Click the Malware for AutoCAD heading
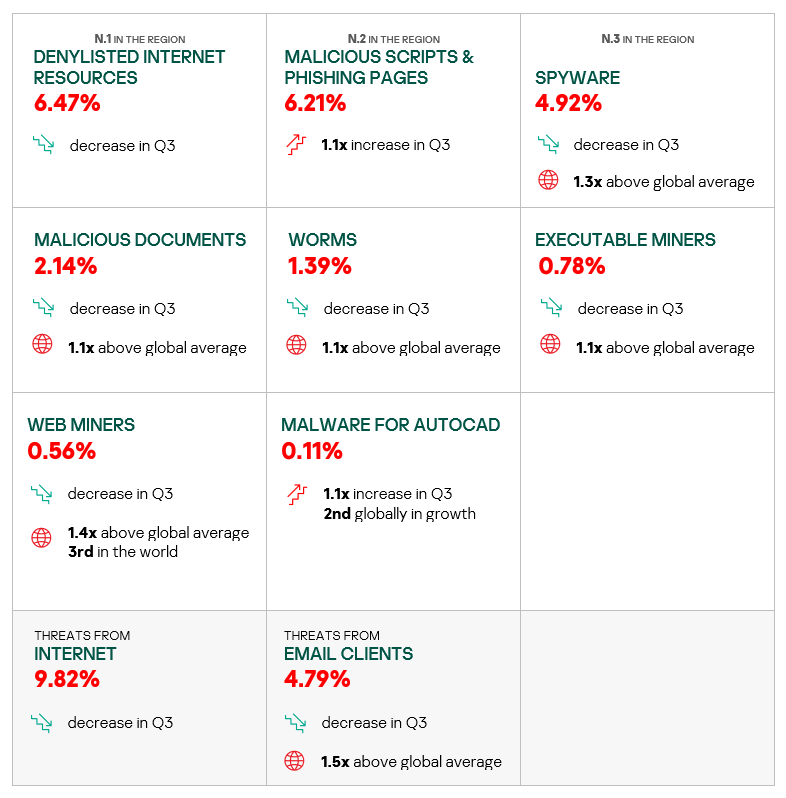Screen dimensions: 786x798 (390, 425)
